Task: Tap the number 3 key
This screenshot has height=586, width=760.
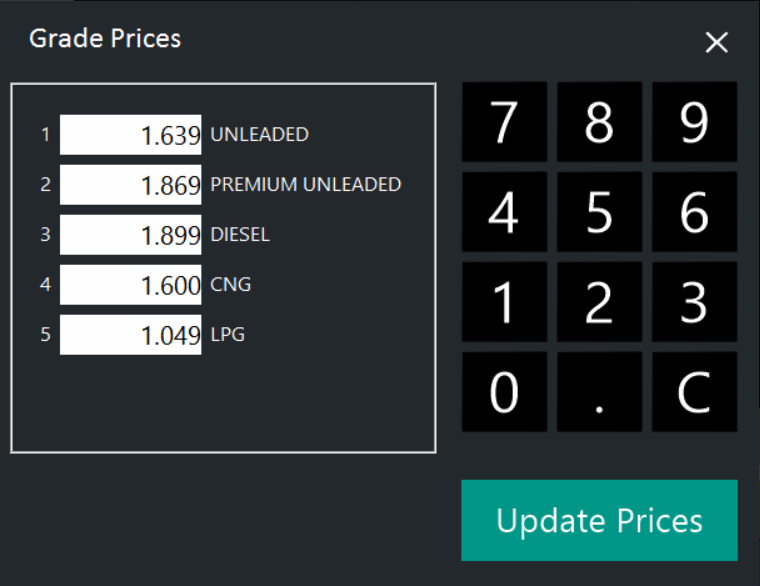Action: [694, 302]
